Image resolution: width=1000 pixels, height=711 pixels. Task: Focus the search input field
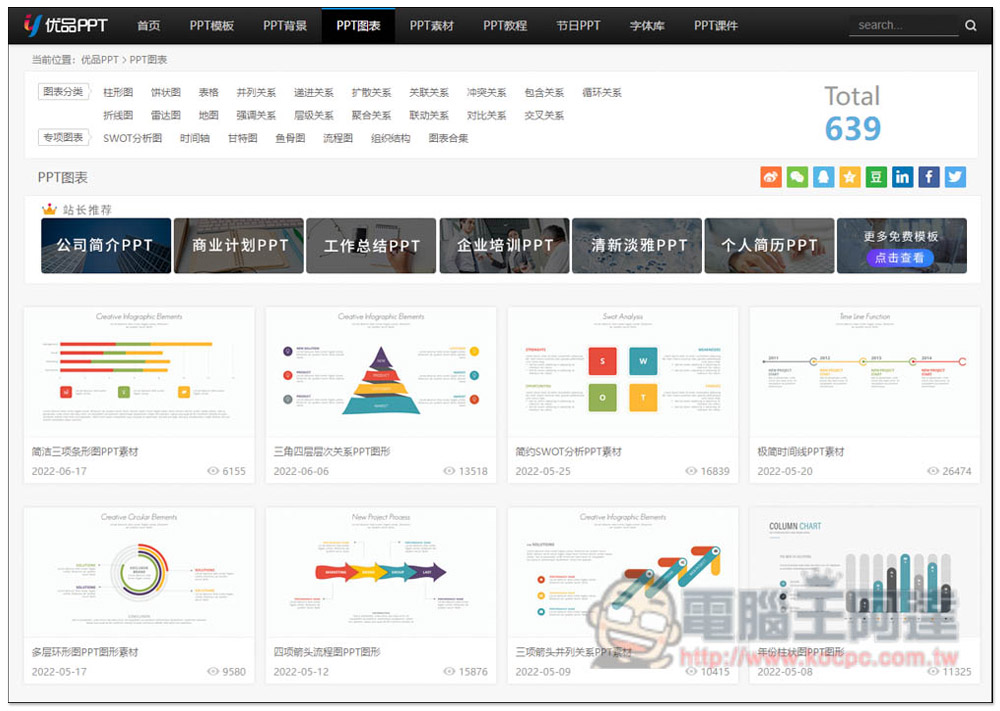pos(904,26)
